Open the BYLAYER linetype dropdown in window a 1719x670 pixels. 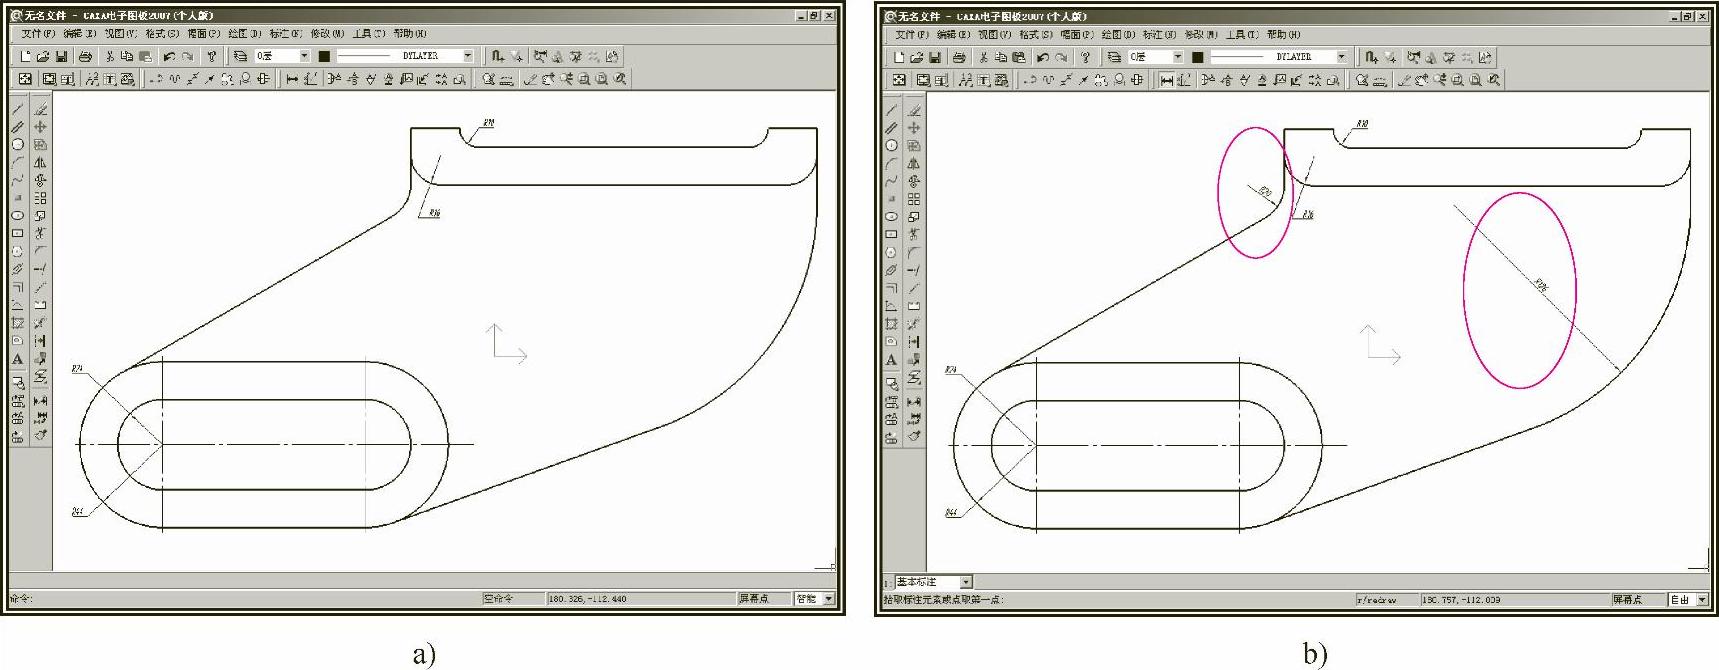coord(467,57)
